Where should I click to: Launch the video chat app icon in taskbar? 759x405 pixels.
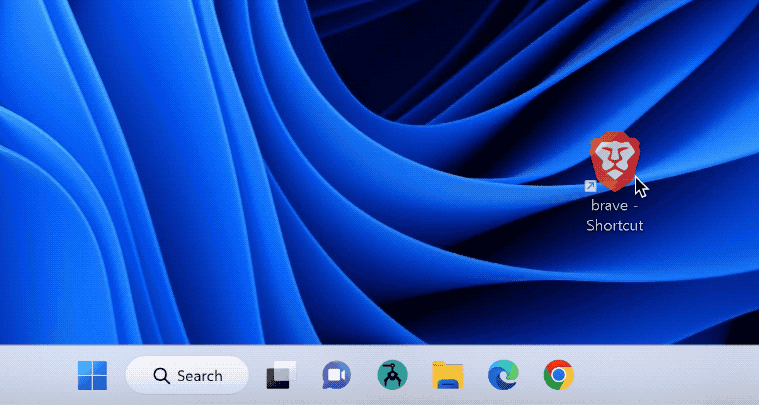pos(336,375)
